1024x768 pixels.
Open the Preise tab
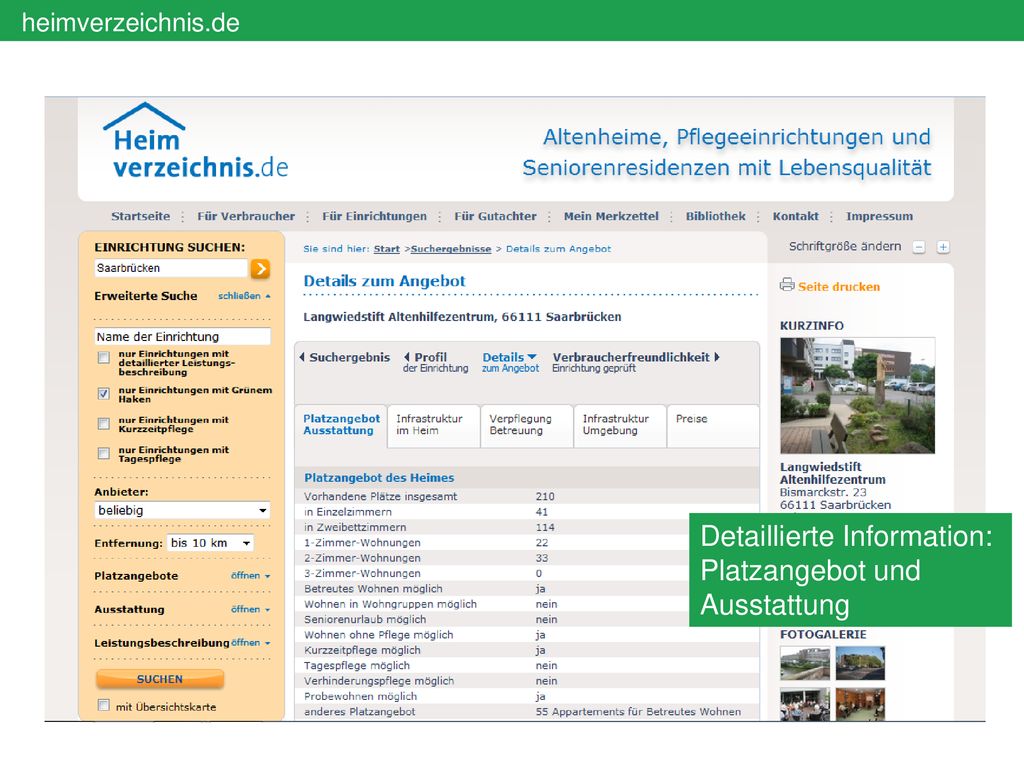(713, 425)
